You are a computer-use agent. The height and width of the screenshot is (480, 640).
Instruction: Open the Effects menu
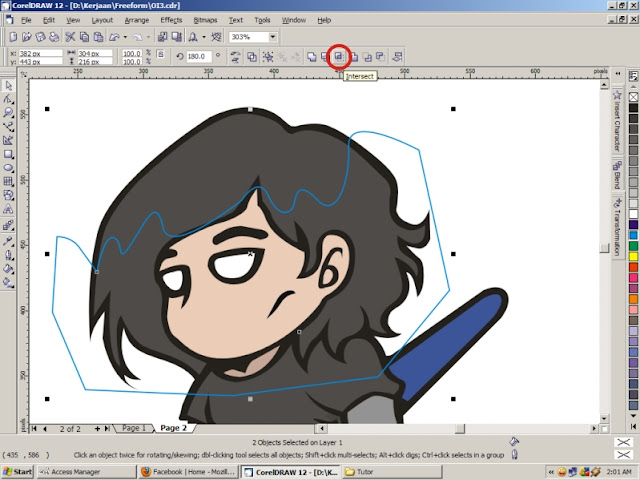171,20
